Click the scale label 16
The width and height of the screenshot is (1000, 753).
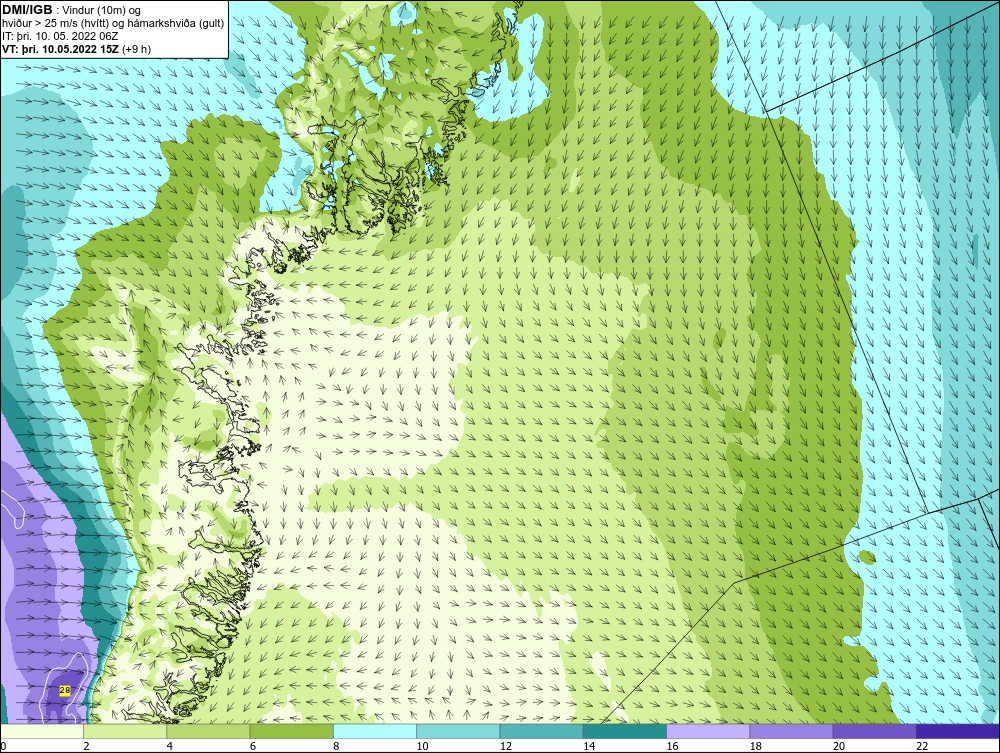pos(672,747)
